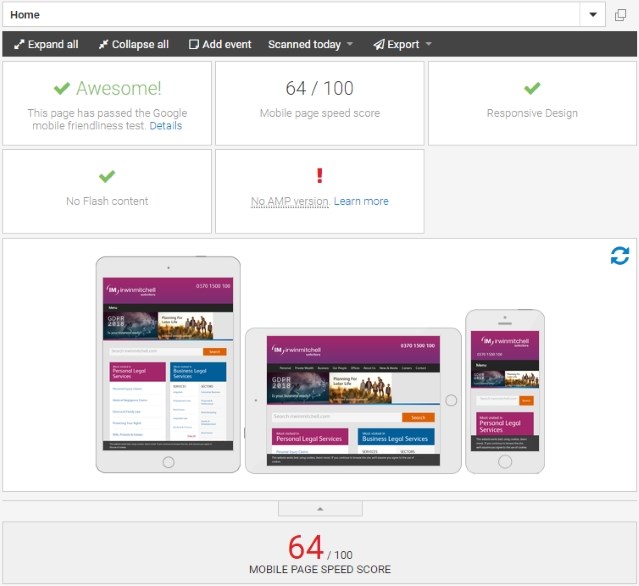Click the MOBILE PAGE SPEED SCORE caption
639x586 pixels.
pos(320,569)
